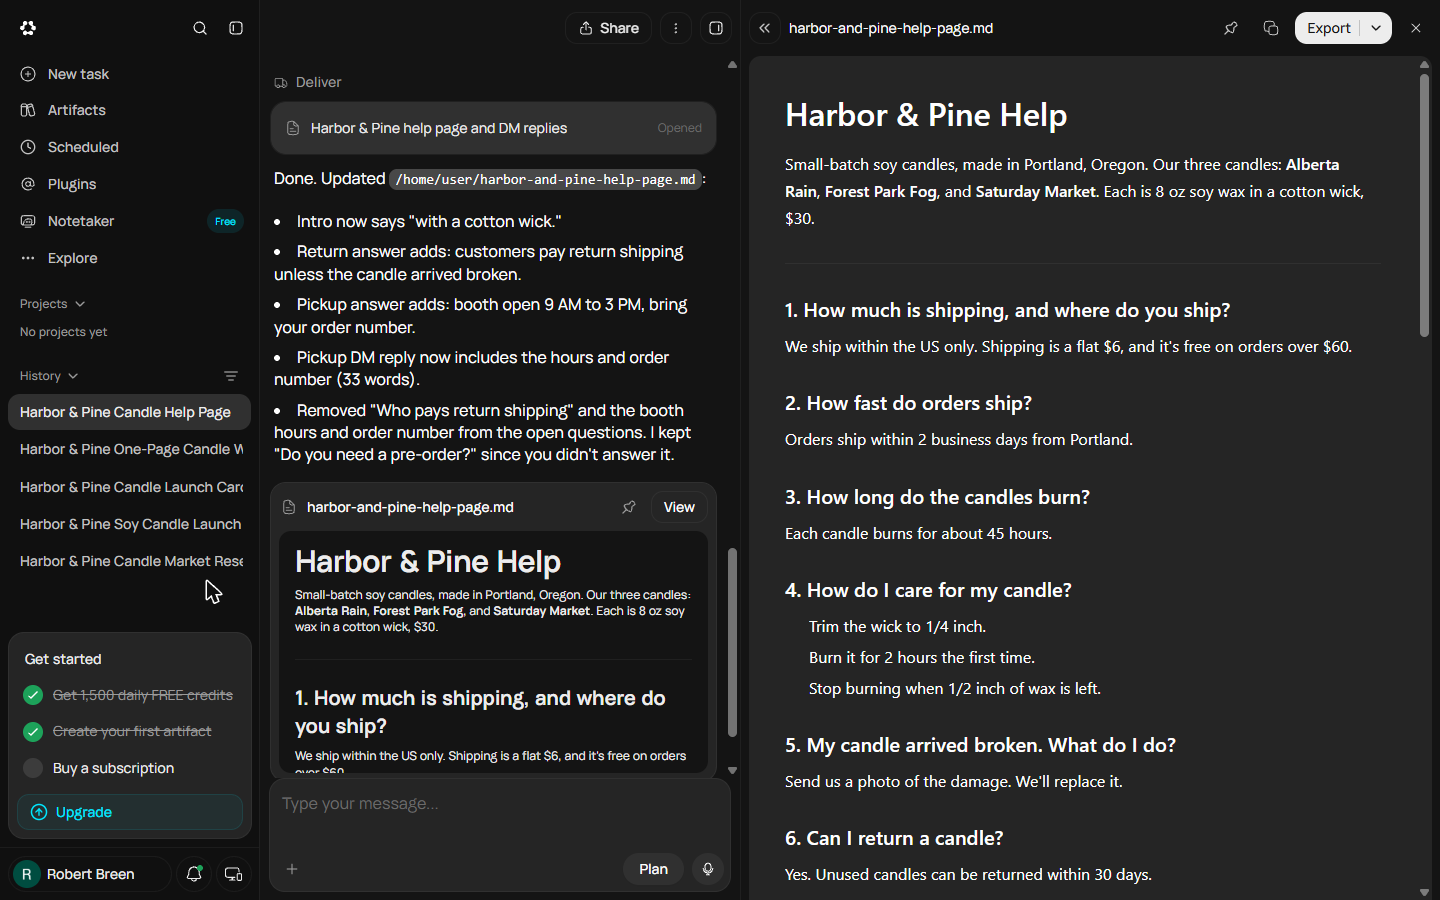Click View on the file card
This screenshot has height=900, width=1440.
[x=679, y=507]
